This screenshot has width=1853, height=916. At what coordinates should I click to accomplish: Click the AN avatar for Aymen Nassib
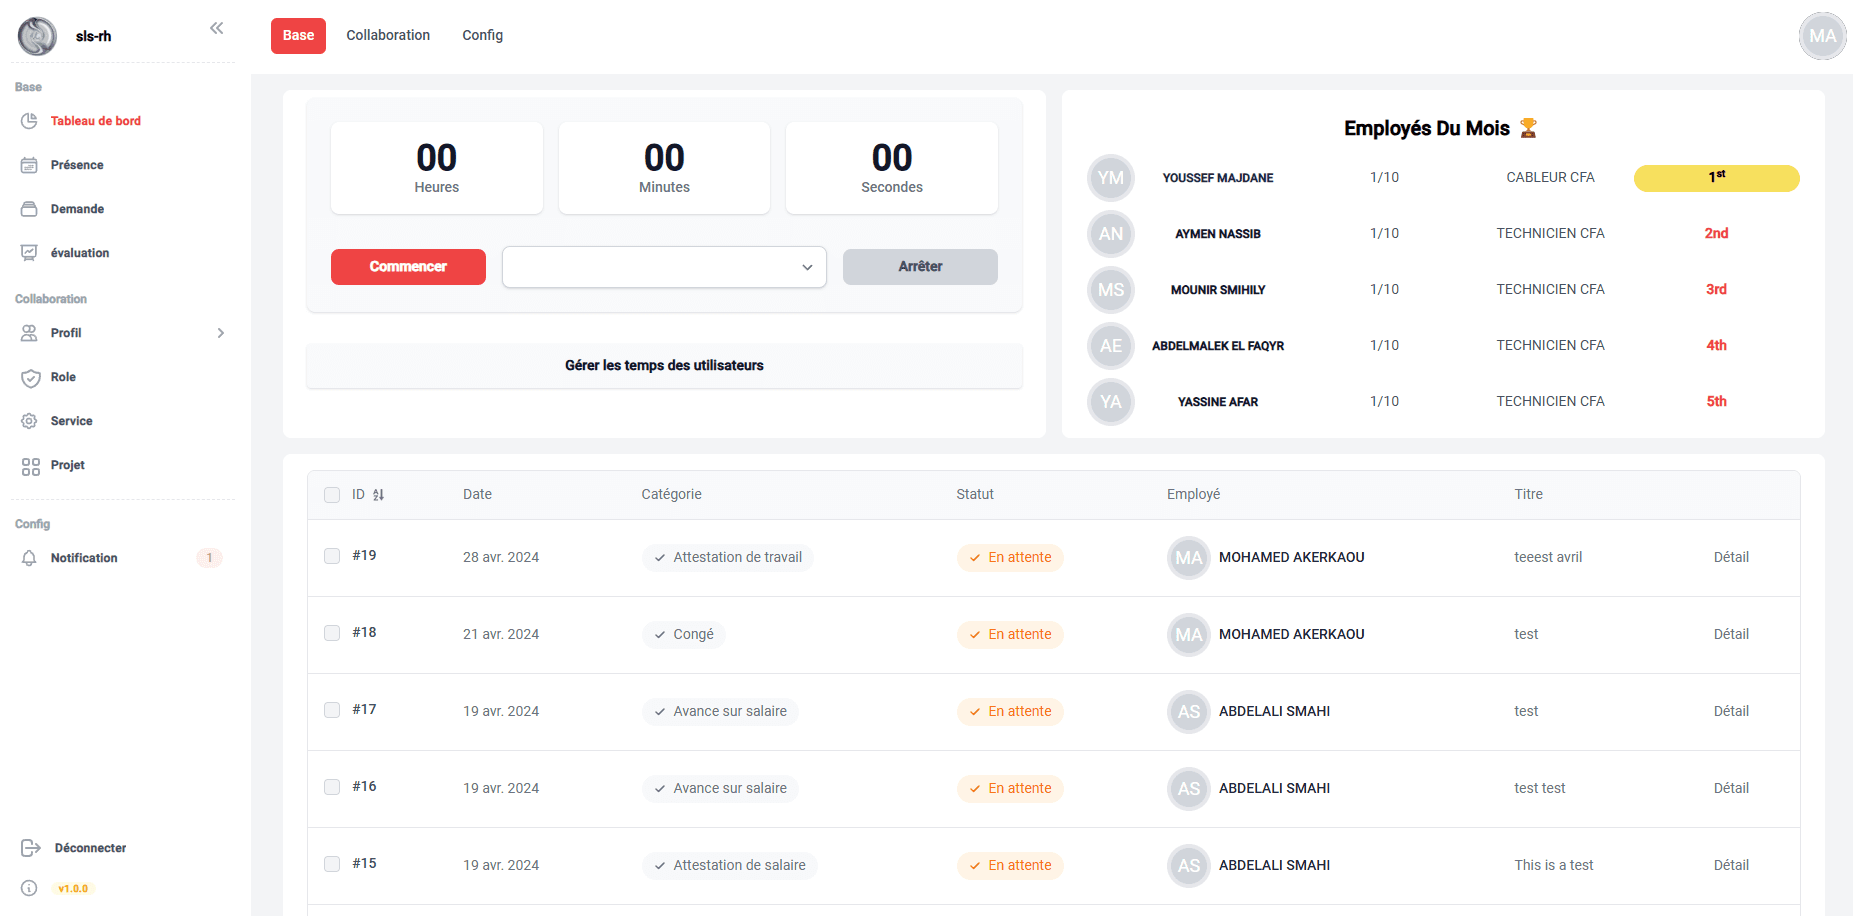1110,234
